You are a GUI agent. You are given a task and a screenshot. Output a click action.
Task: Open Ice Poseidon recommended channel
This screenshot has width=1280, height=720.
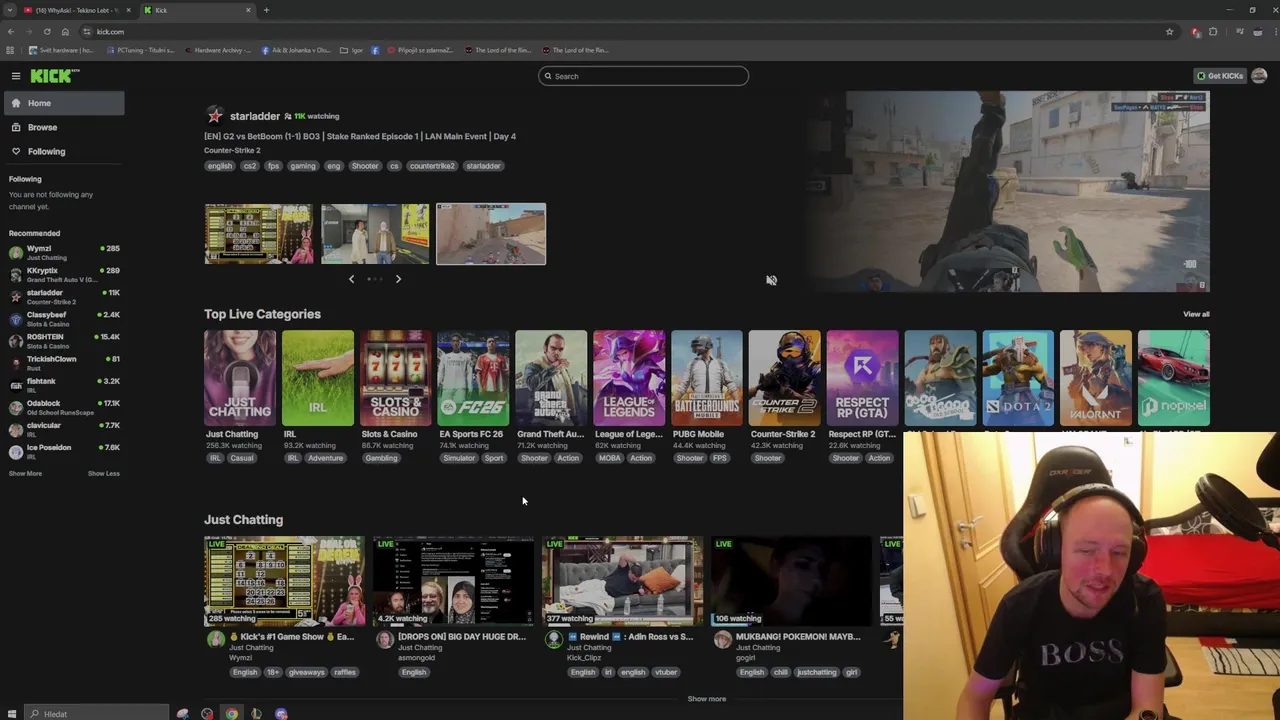(x=64, y=451)
